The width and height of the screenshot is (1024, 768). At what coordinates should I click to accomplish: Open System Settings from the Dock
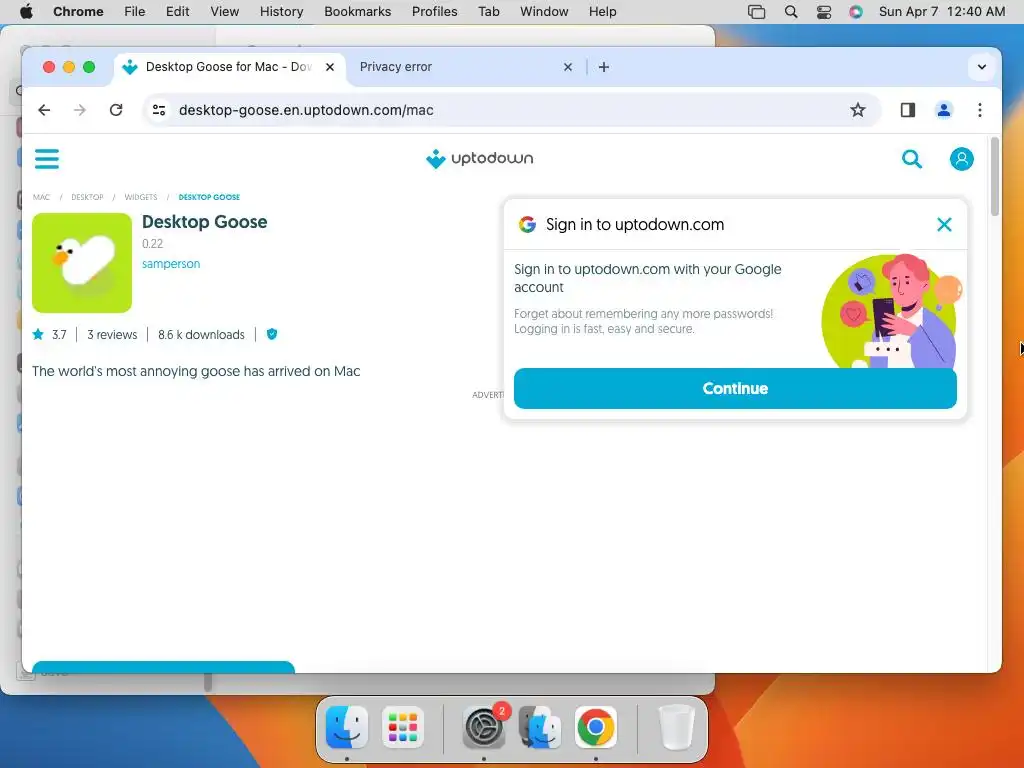(483, 727)
